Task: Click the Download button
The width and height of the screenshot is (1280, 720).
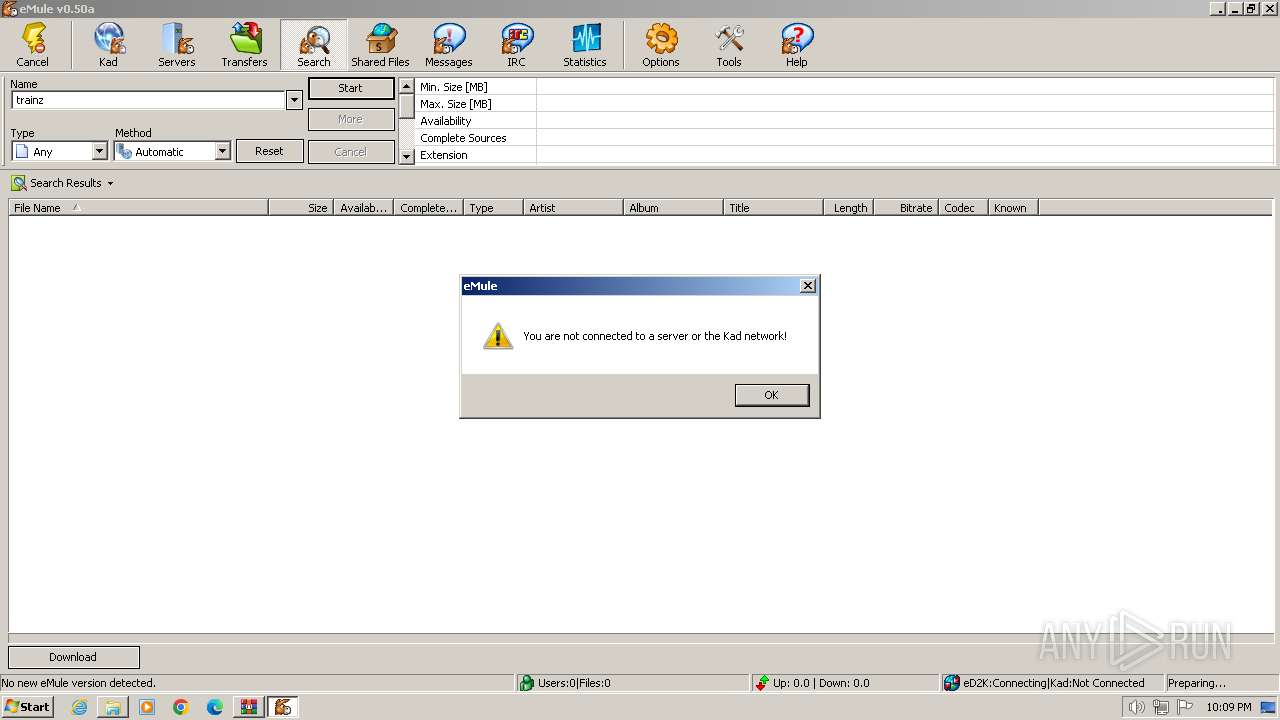Action: click(x=73, y=657)
